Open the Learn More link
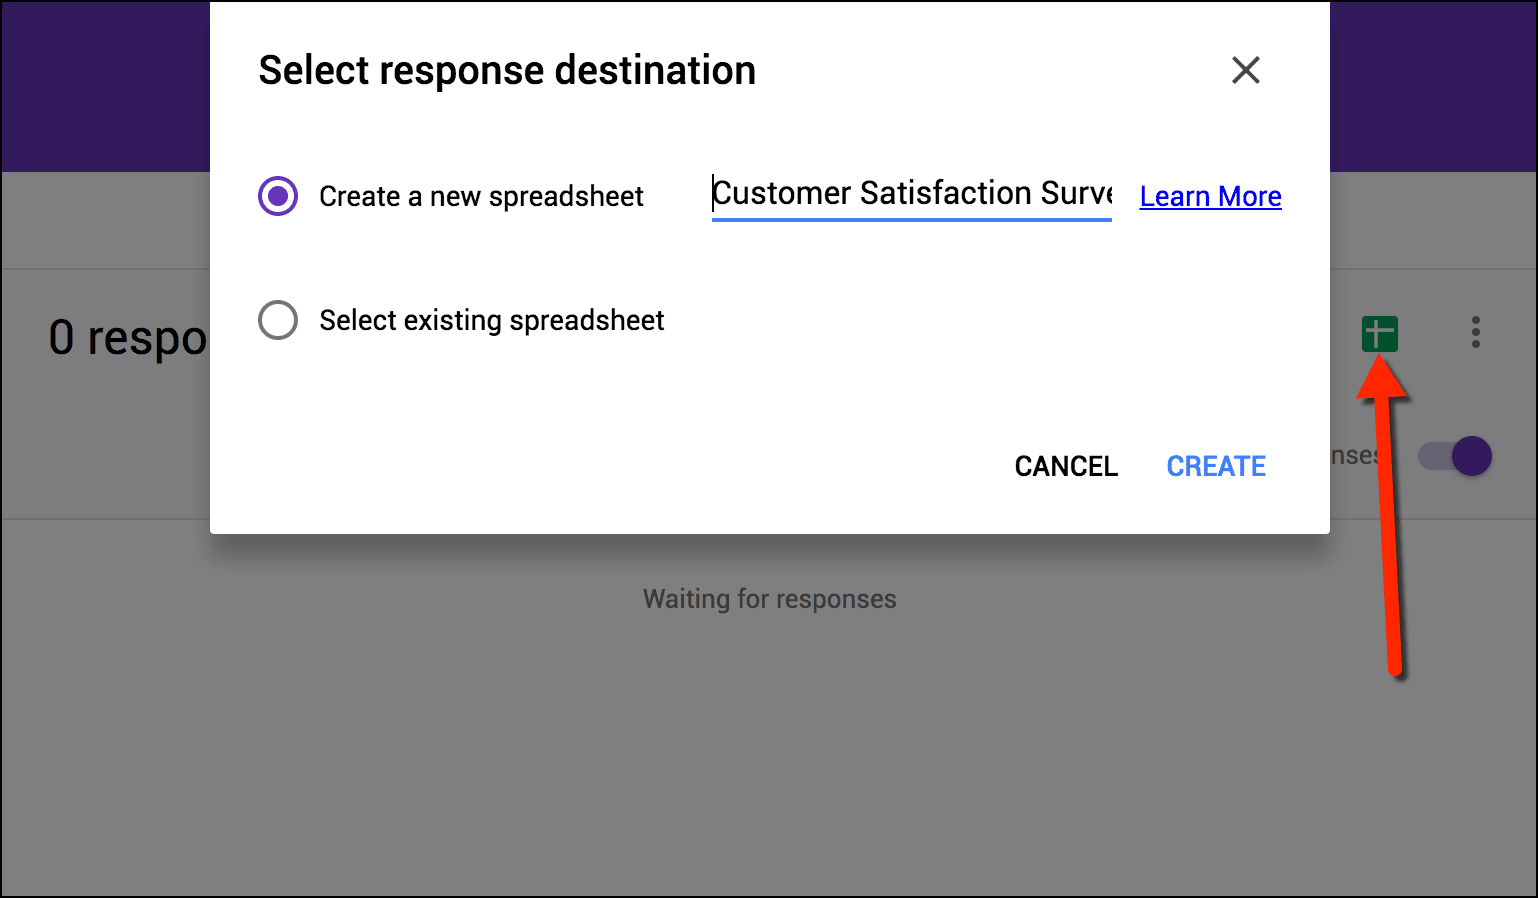The width and height of the screenshot is (1538, 898). [x=1210, y=197]
